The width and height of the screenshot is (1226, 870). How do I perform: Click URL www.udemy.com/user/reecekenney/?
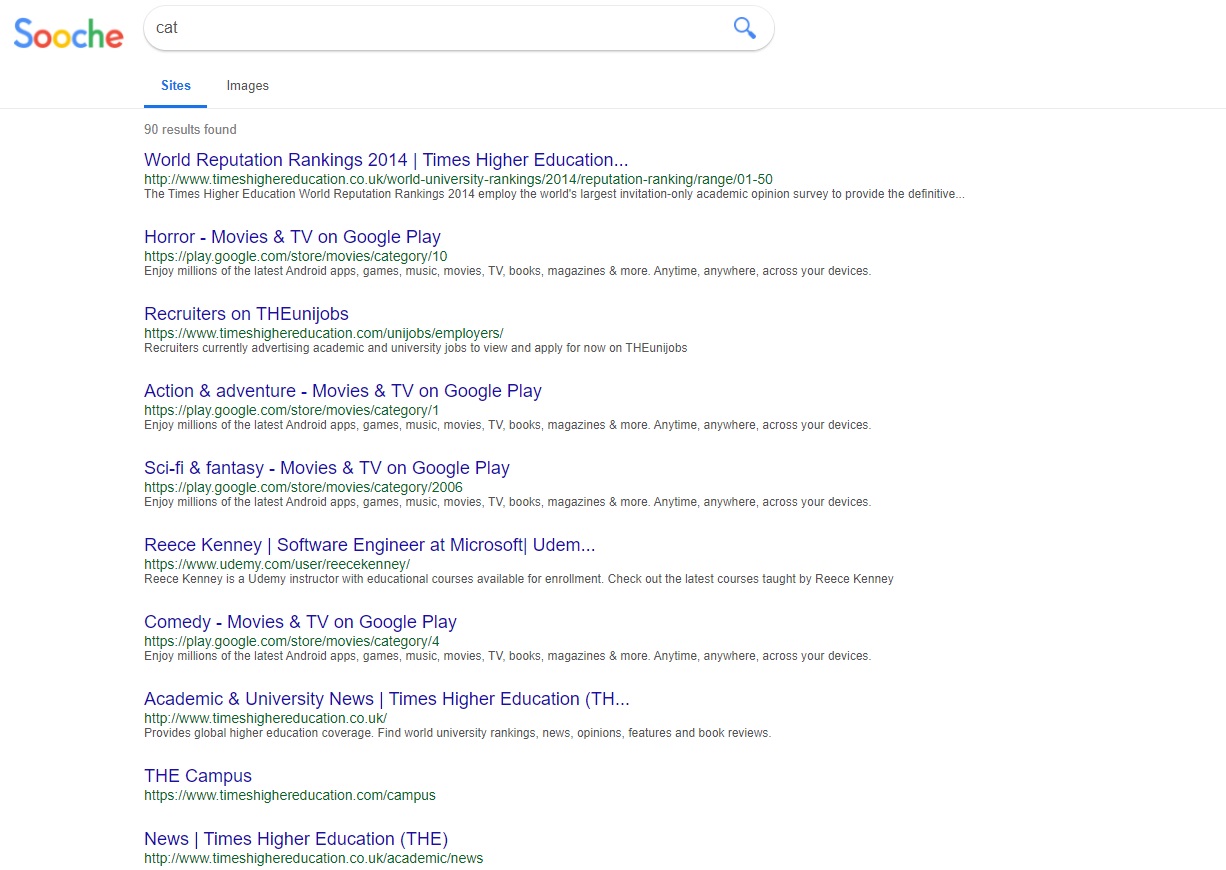pos(277,564)
